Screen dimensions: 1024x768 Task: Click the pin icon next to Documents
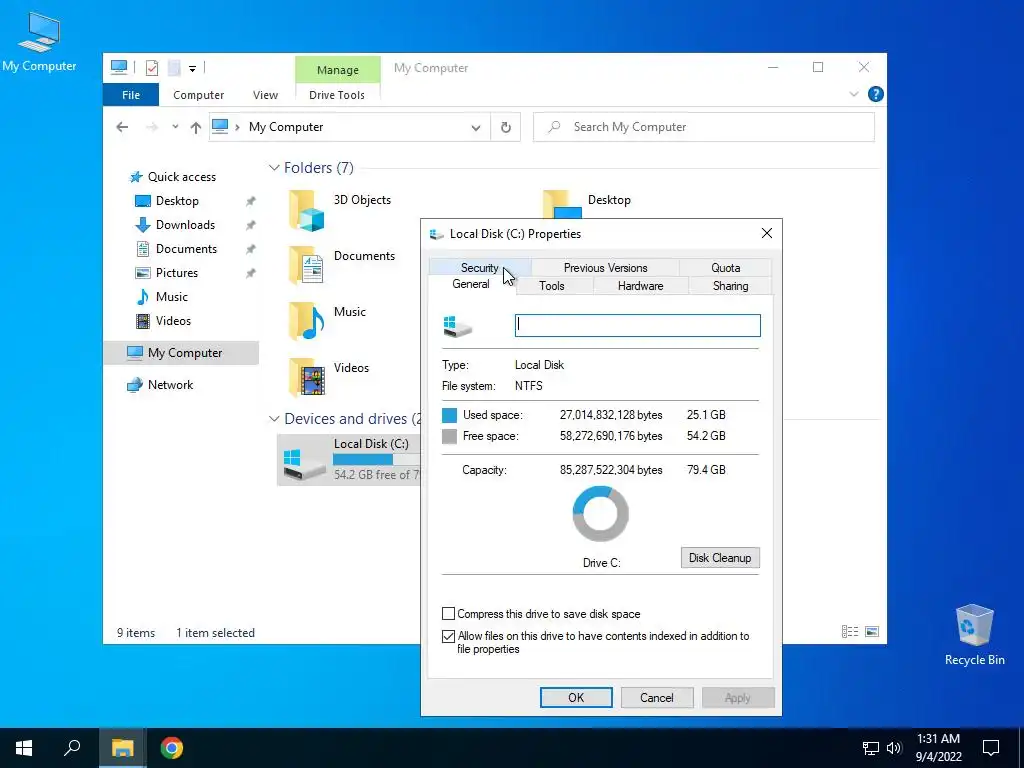[x=250, y=249]
